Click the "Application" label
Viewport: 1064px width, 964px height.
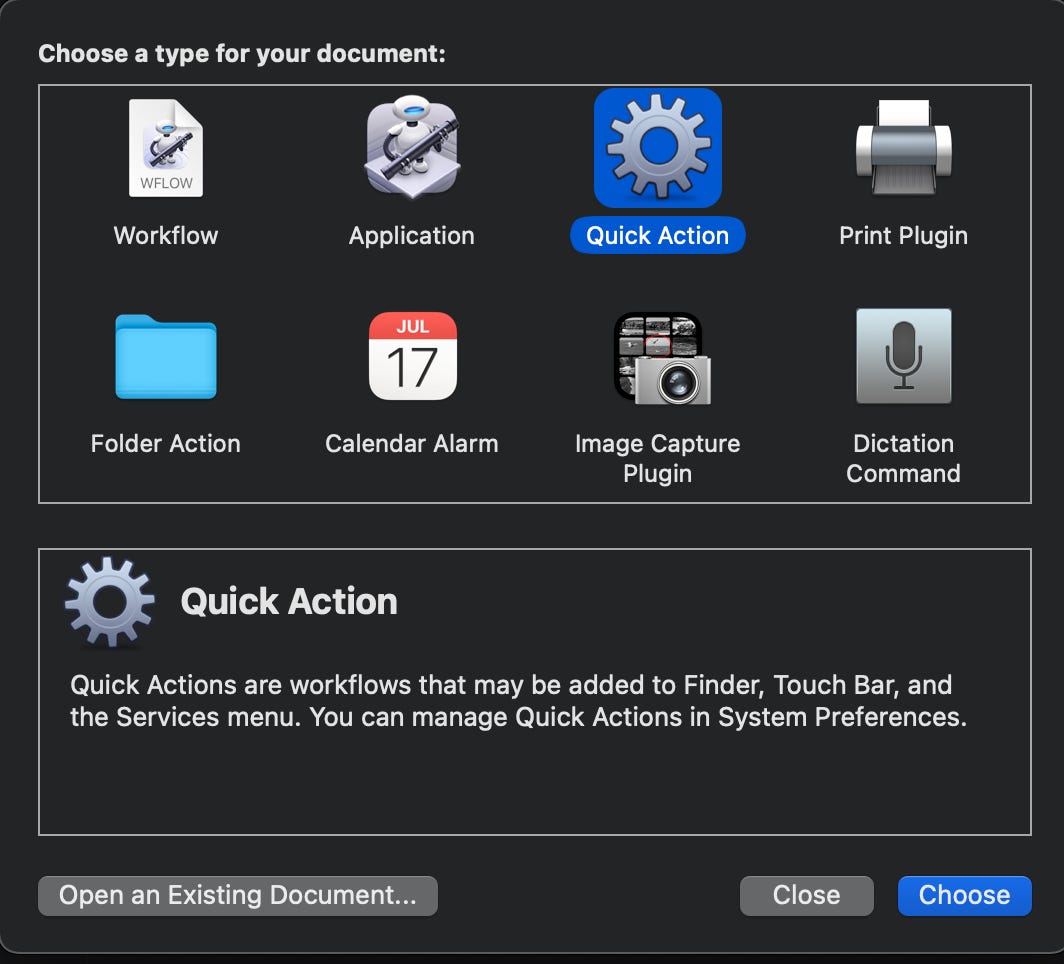(x=412, y=235)
